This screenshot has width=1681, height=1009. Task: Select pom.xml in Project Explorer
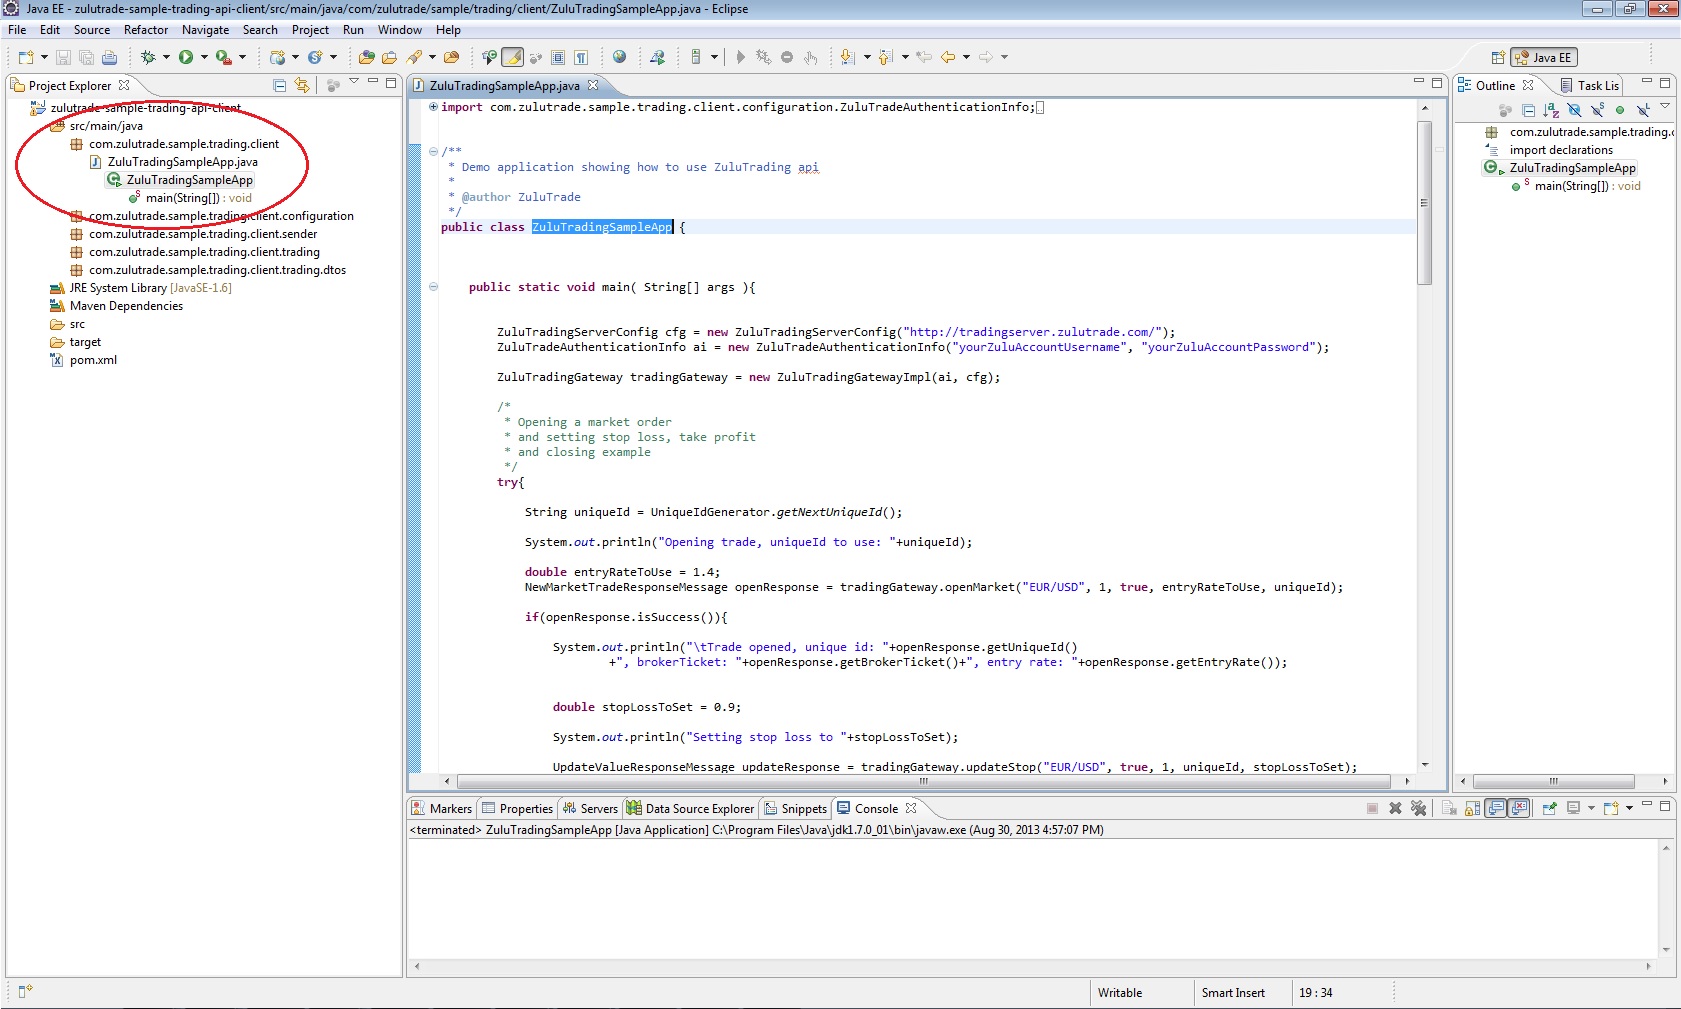click(x=93, y=360)
